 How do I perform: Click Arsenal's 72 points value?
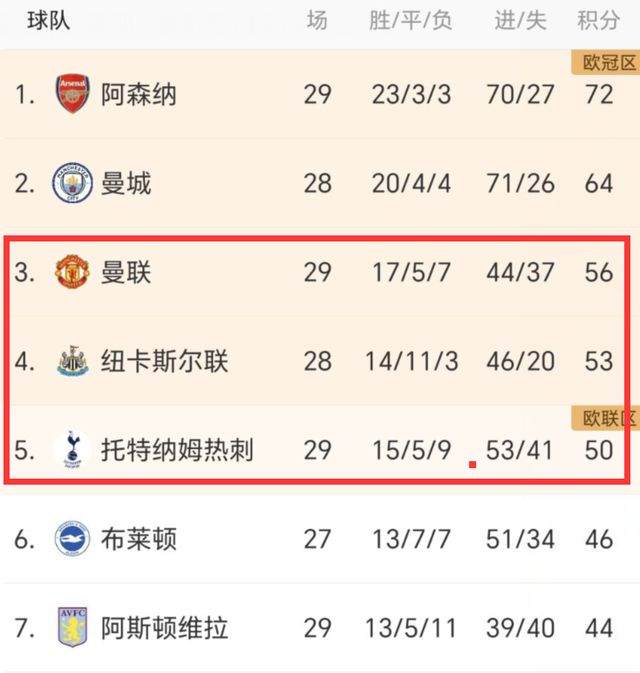pyautogui.click(x=598, y=95)
